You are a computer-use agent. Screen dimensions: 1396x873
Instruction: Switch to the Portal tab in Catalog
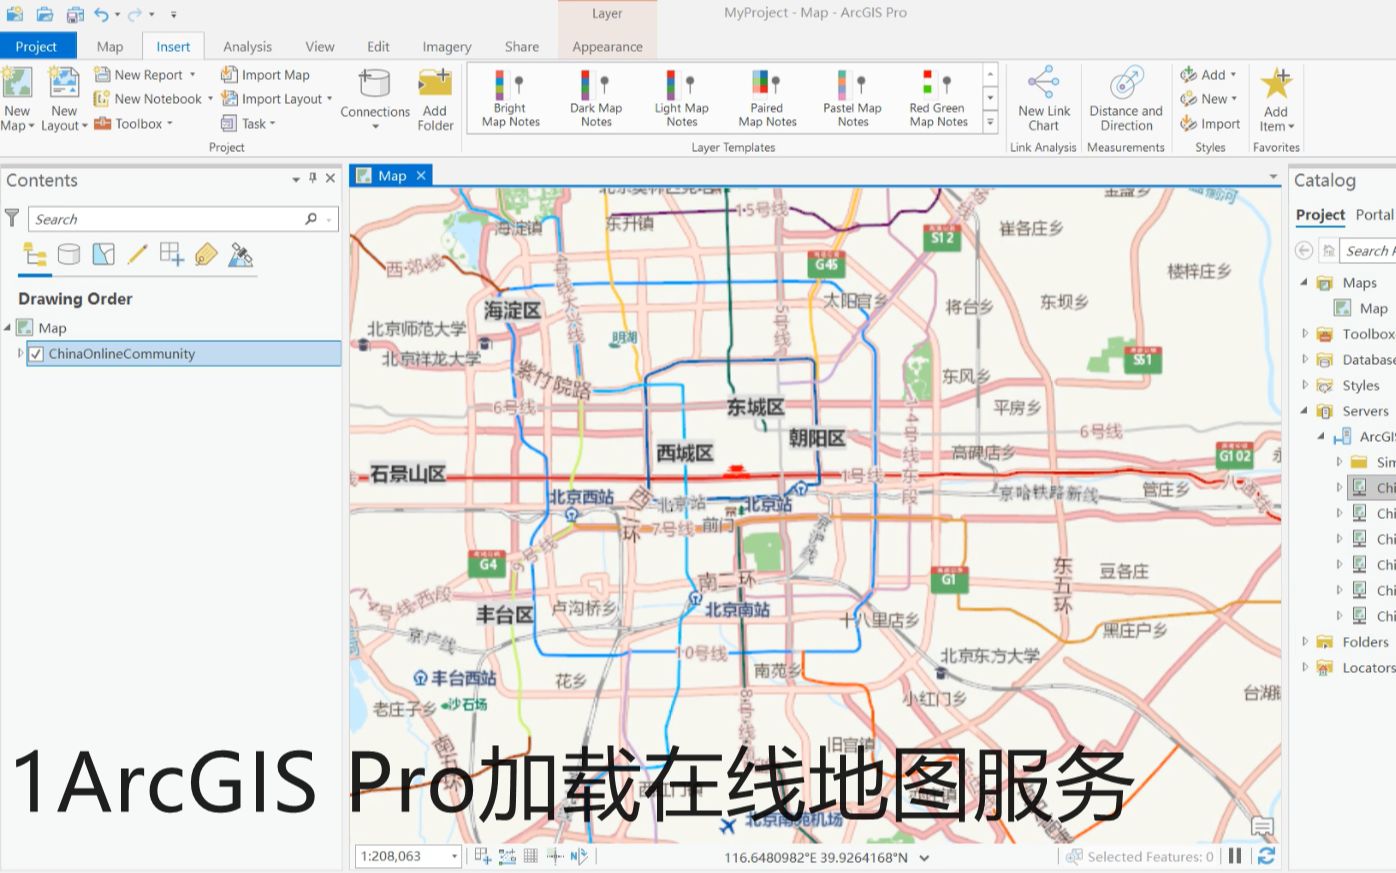pyautogui.click(x=1375, y=215)
